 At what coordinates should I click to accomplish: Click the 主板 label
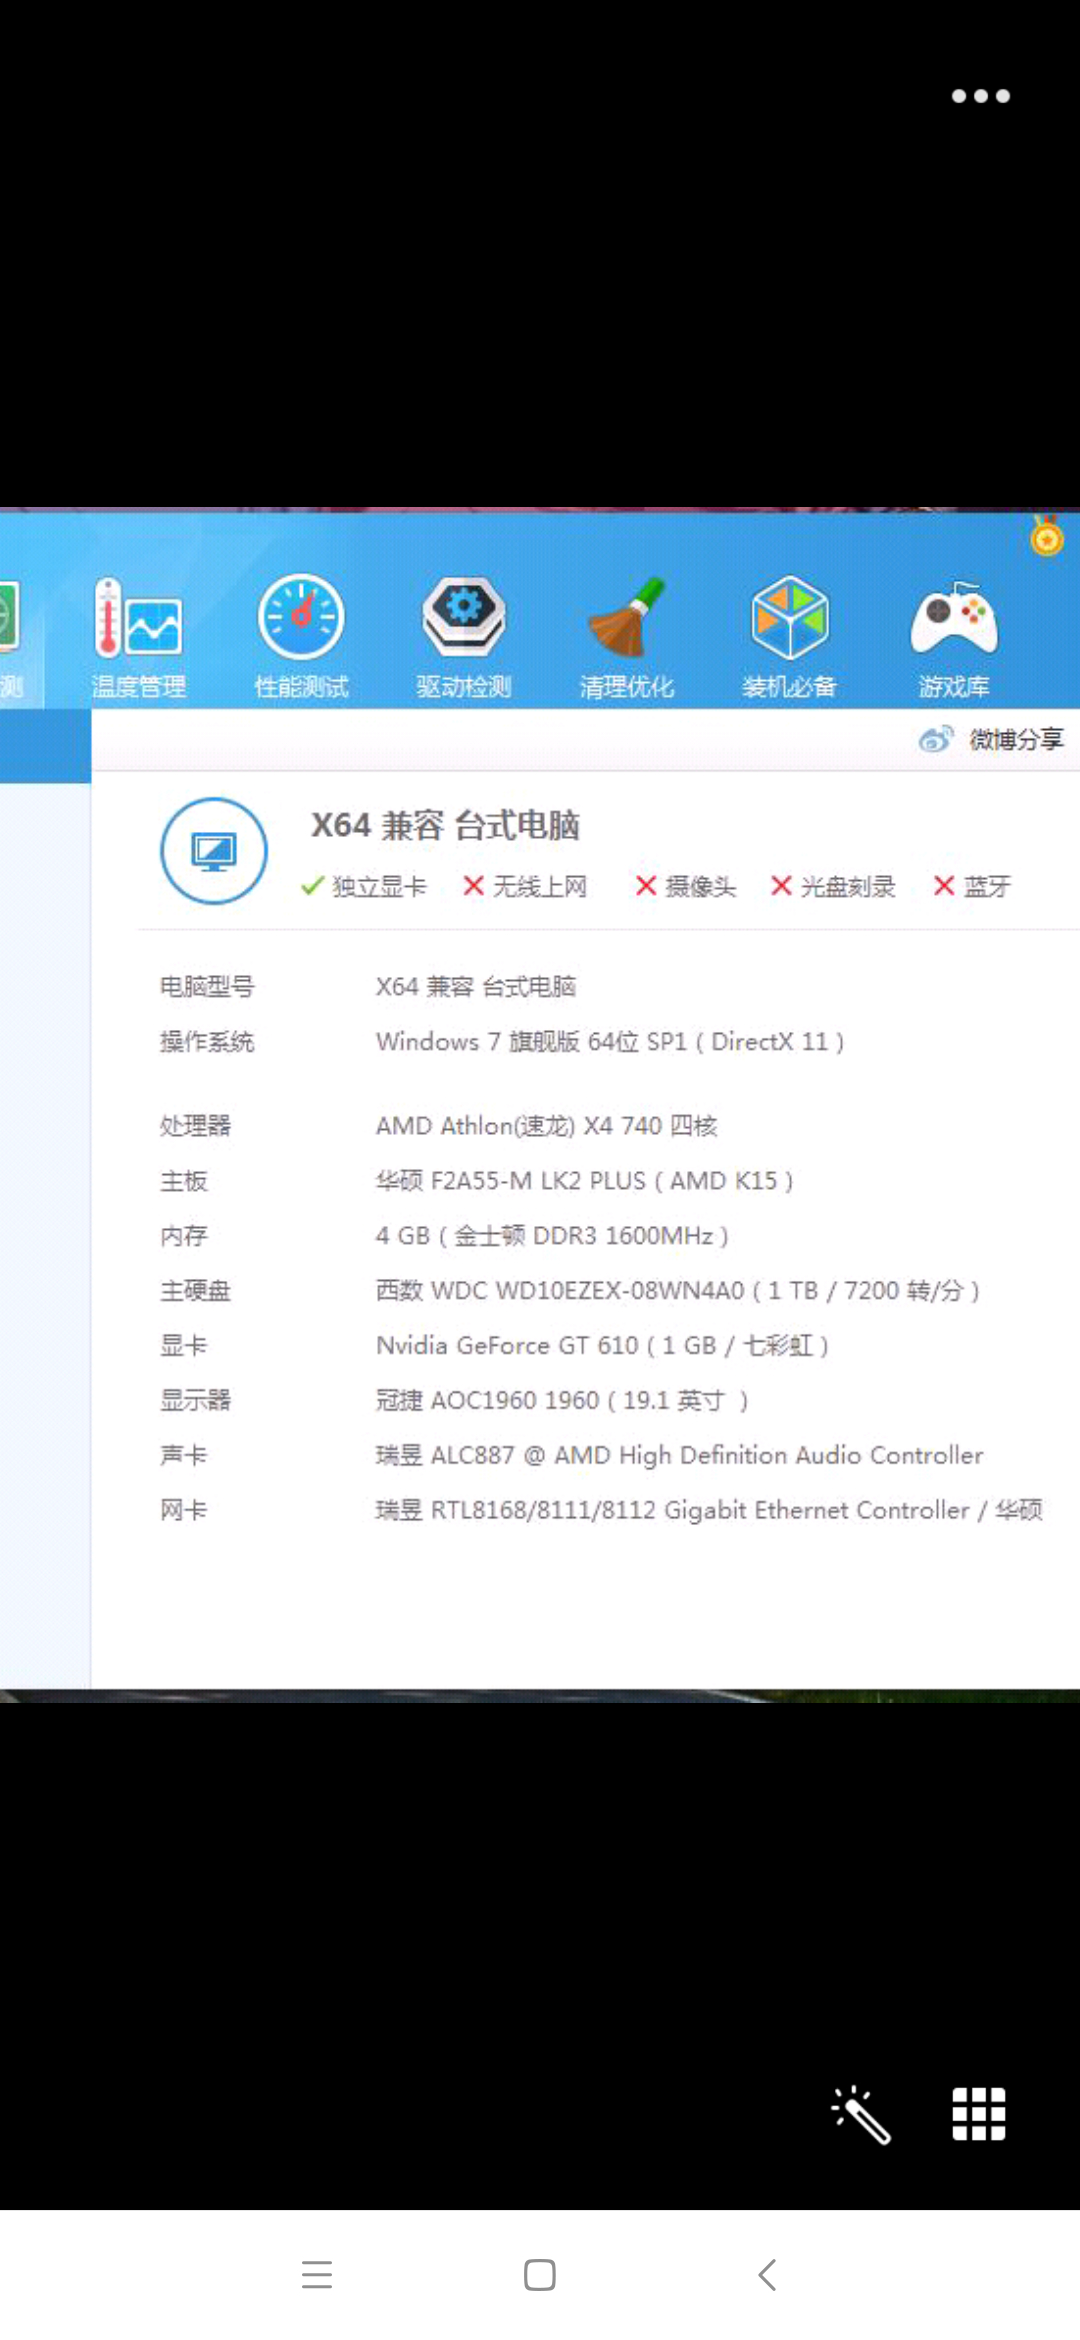(x=184, y=1181)
